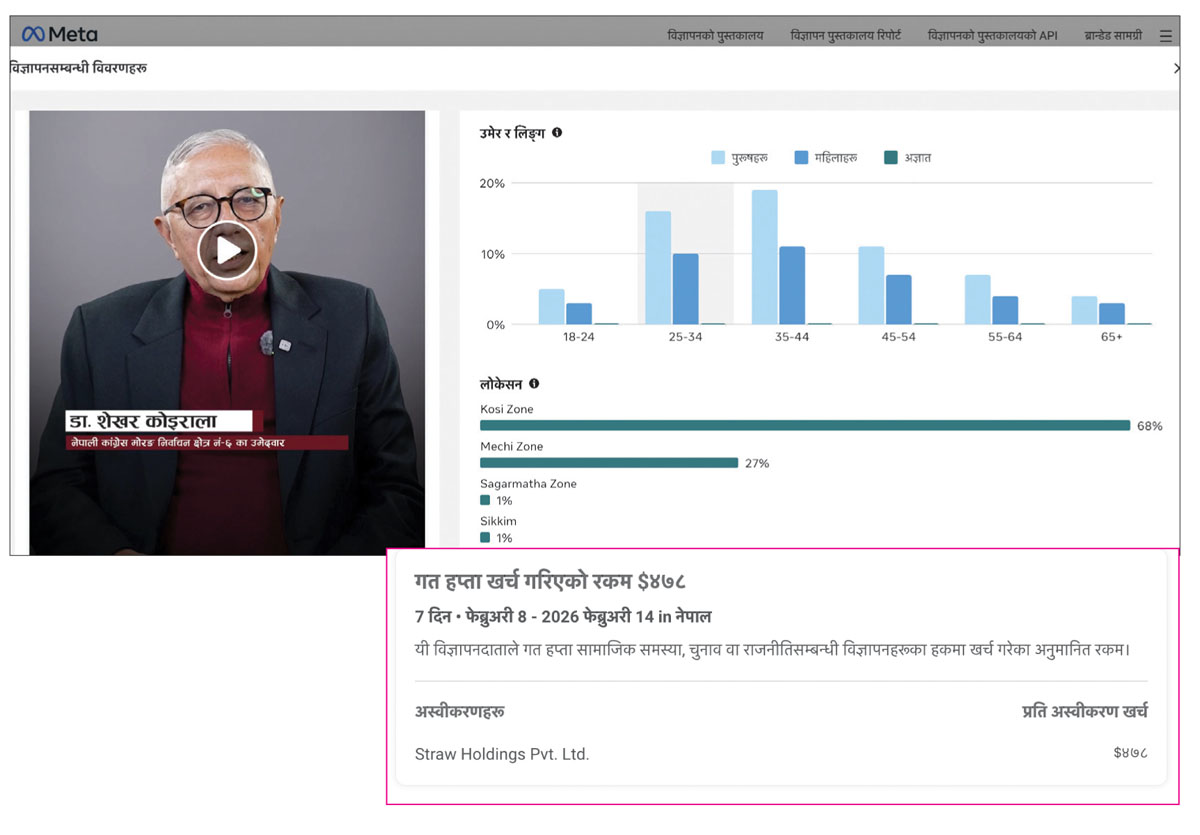The image size is (1200, 835).
Task: Toggle अज्ञात legend swatch
Action: tap(891, 158)
